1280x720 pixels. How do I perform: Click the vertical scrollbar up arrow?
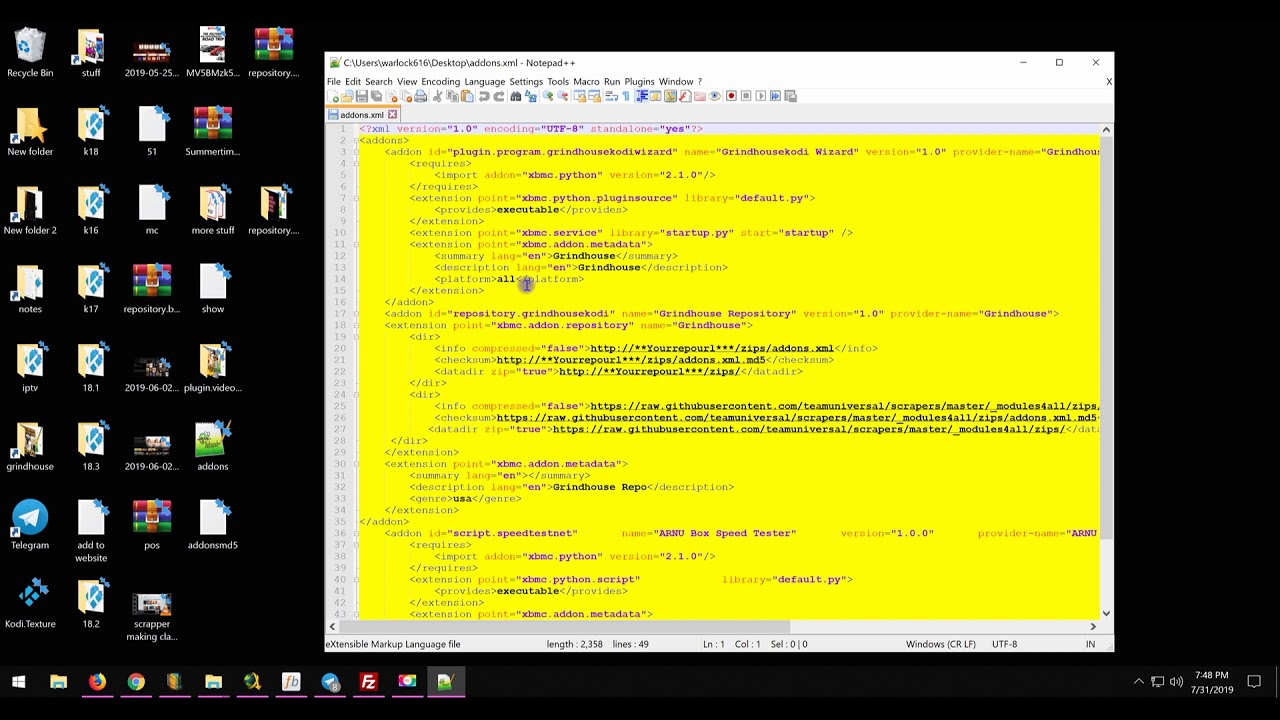pos(1106,130)
